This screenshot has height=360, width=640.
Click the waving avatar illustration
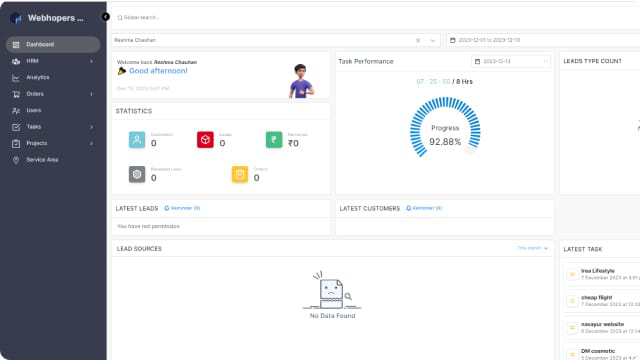(301, 81)
